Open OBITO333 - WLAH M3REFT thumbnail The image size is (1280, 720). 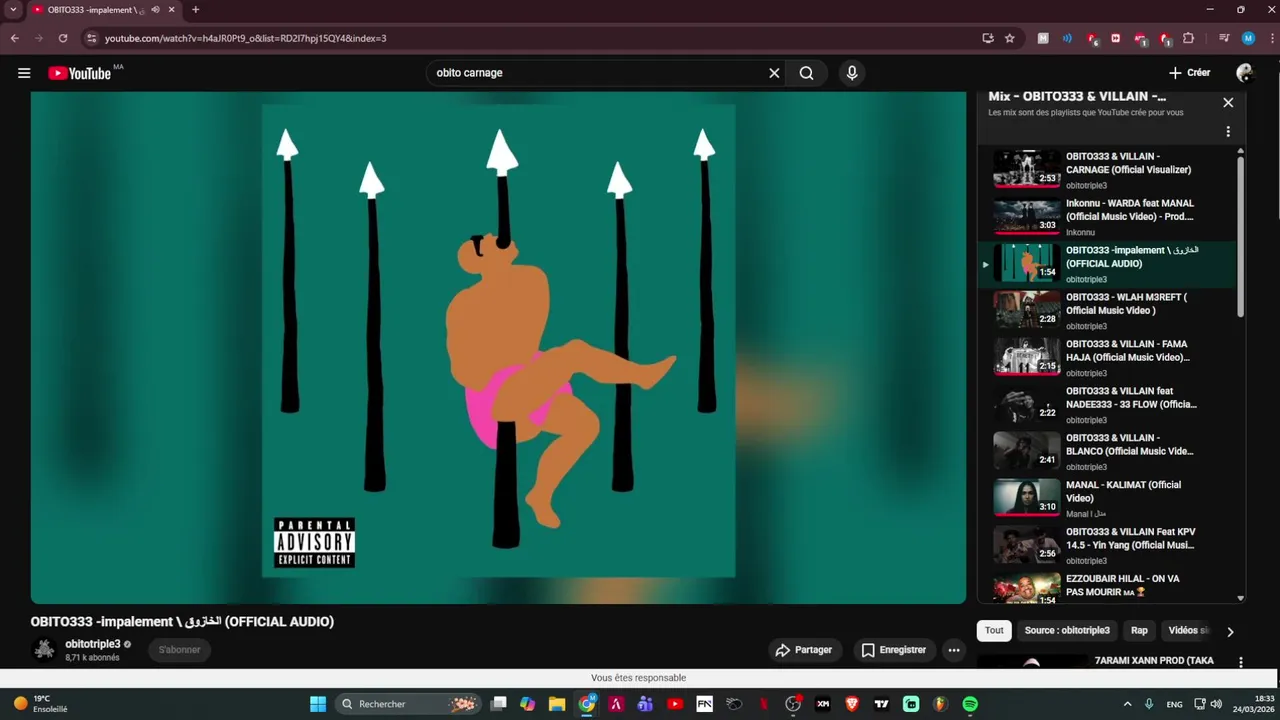[x=1026, y=310]
